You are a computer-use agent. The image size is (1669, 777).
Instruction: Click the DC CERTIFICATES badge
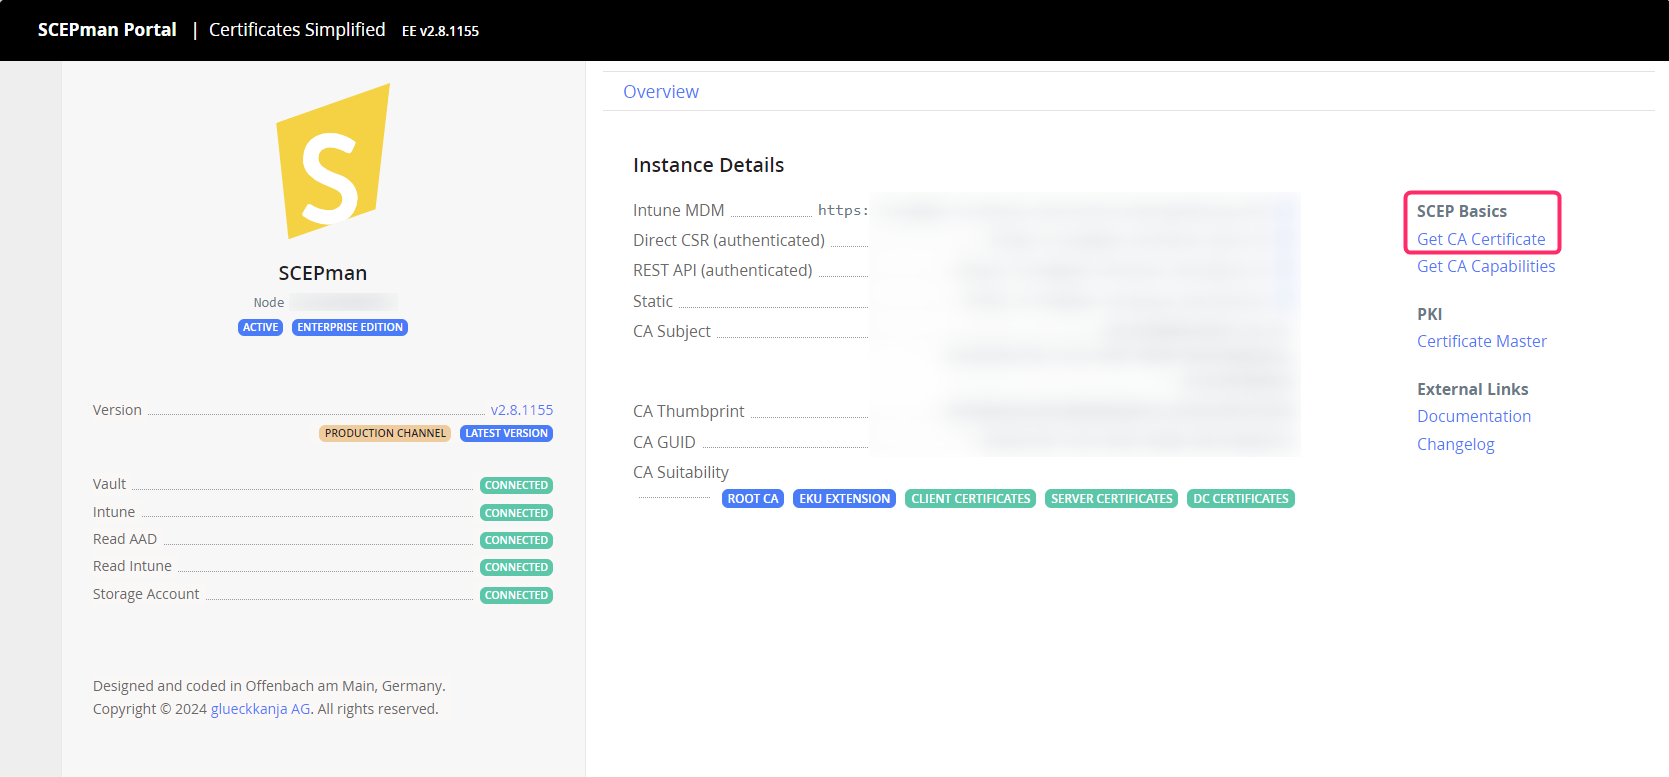(x=1240, y=499)
